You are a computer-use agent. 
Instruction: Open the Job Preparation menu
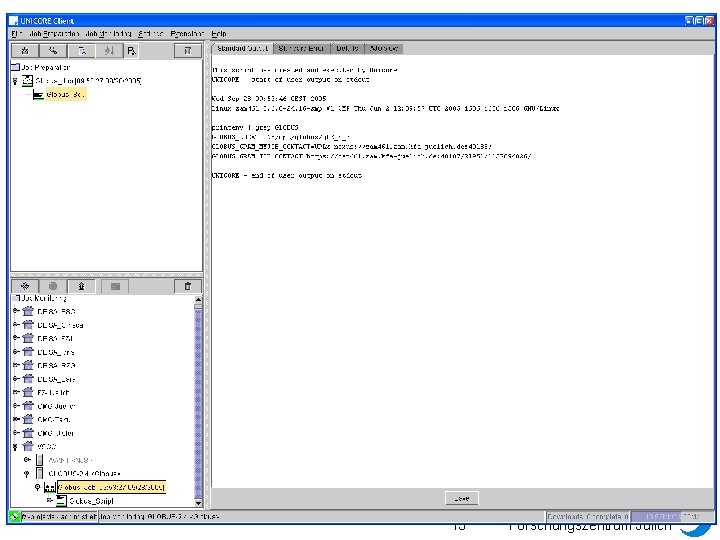pos(54,34)
